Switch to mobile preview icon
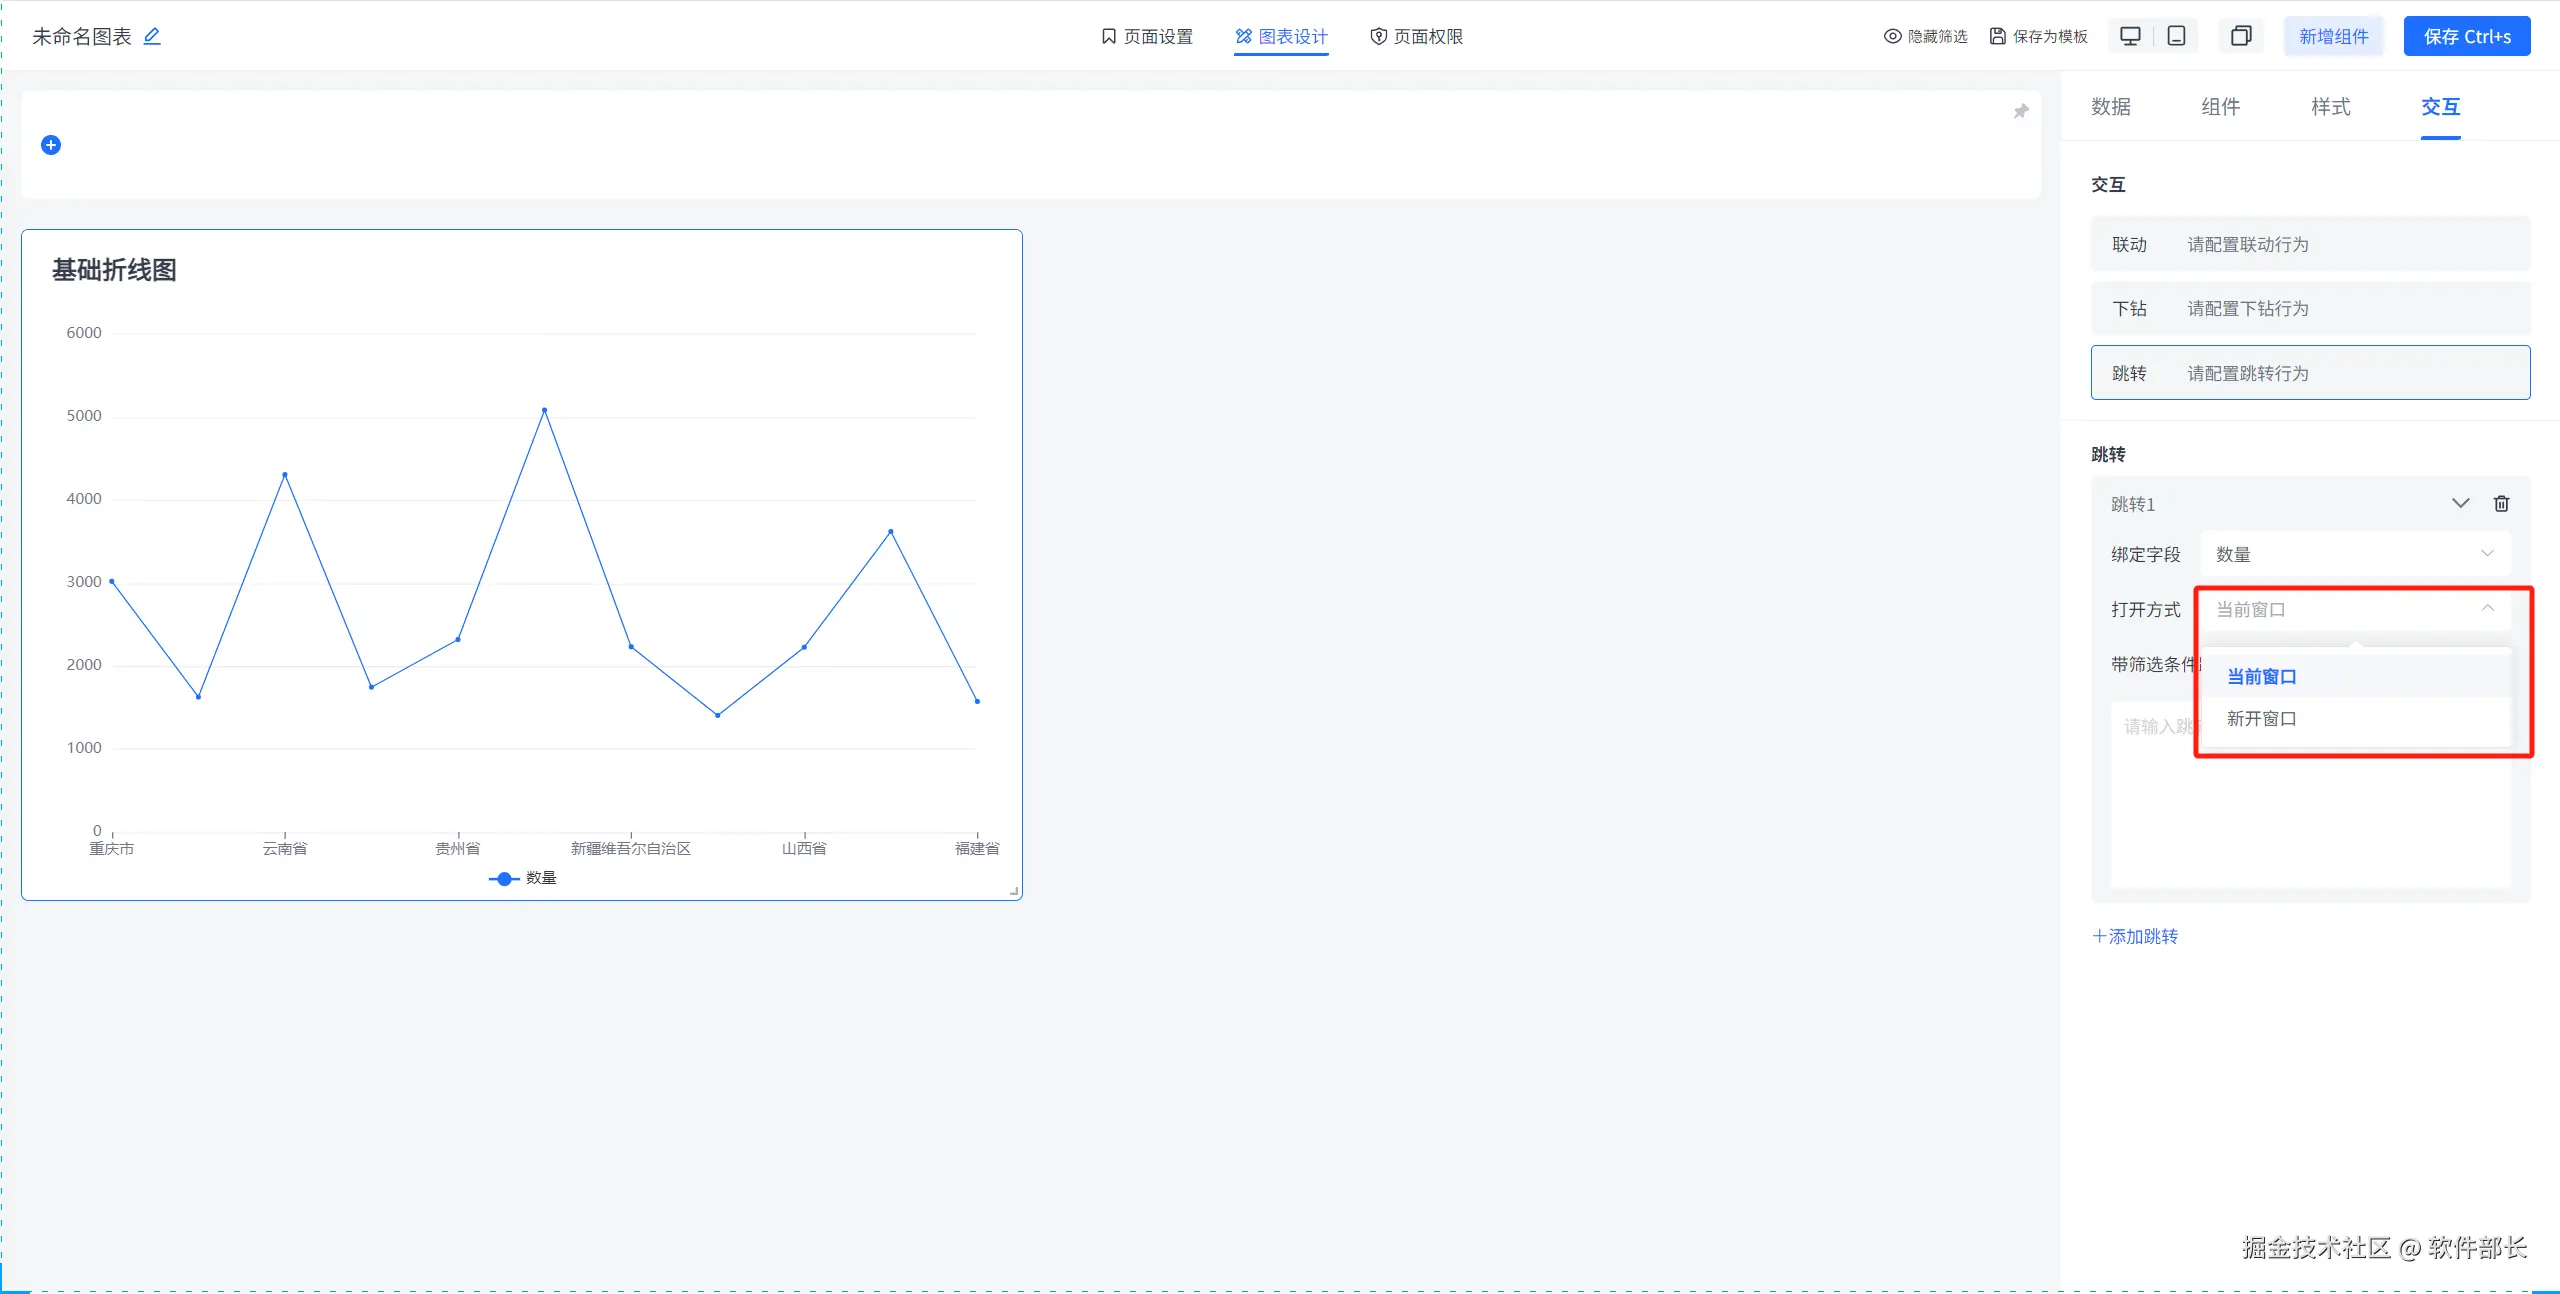Screen dimensions: 2560x1294 (x=2176, y=37)
